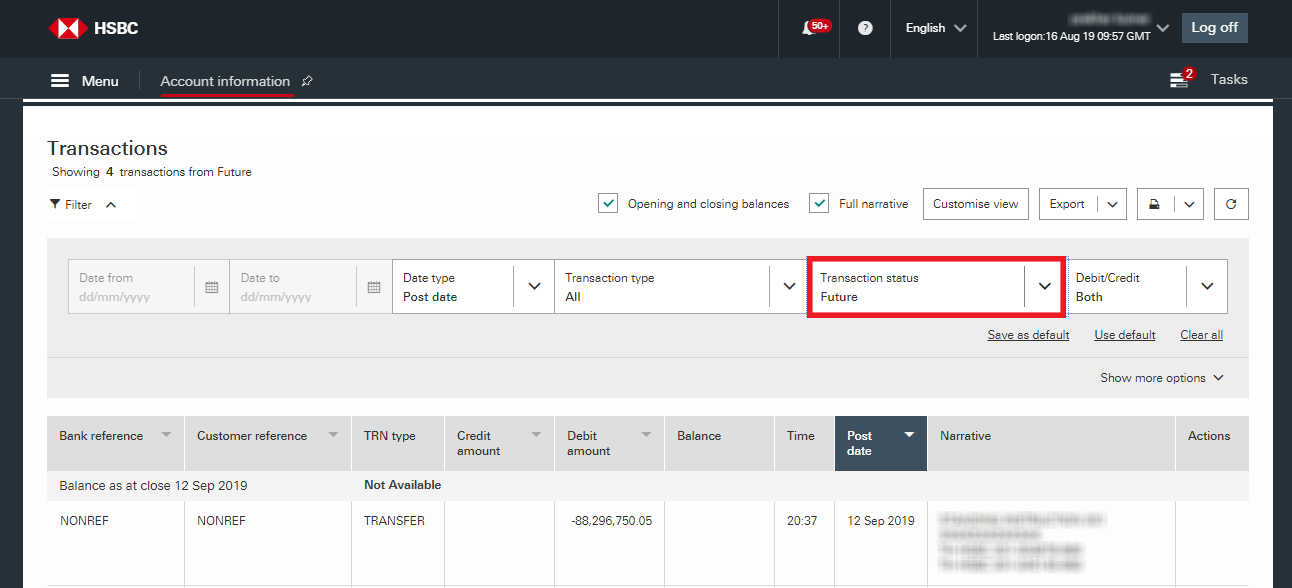Open the Export options dropdown arrow
Image resolution: width=1292 pixels, height=588 pixels.
pyautogui.click(x=1113, y=204)
